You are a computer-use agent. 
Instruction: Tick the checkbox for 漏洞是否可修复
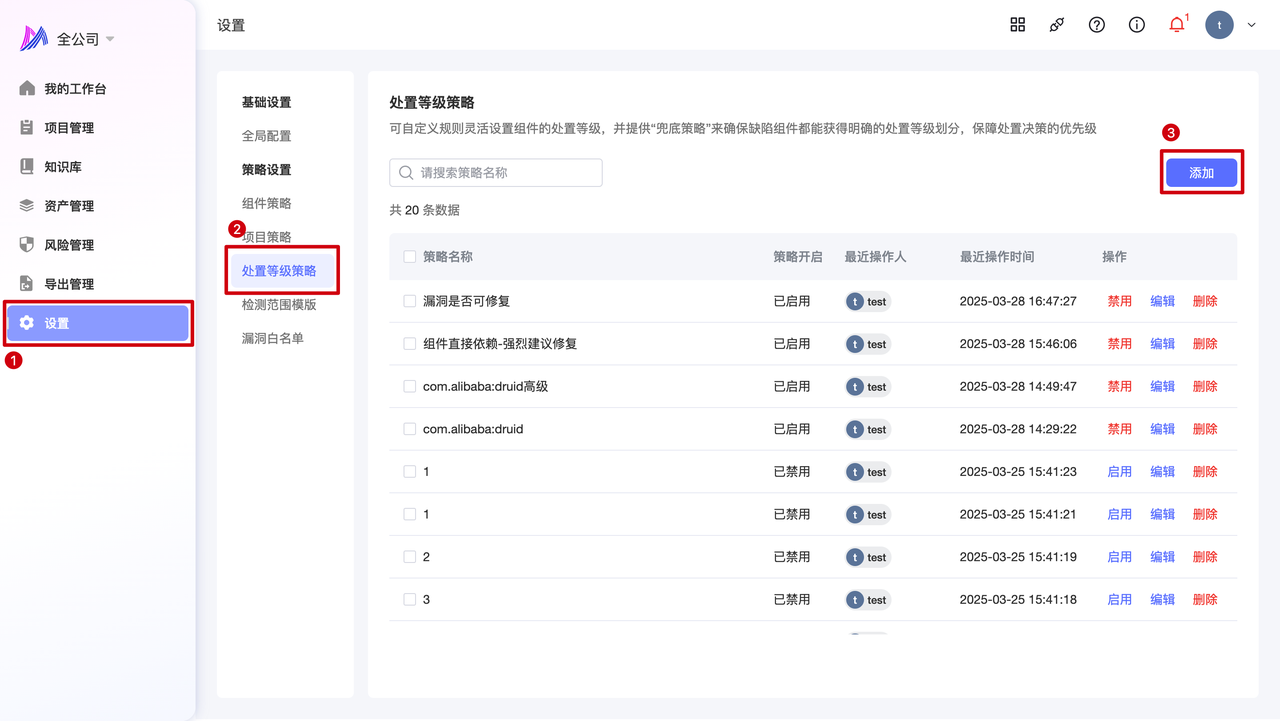click(x=410, y=301)
